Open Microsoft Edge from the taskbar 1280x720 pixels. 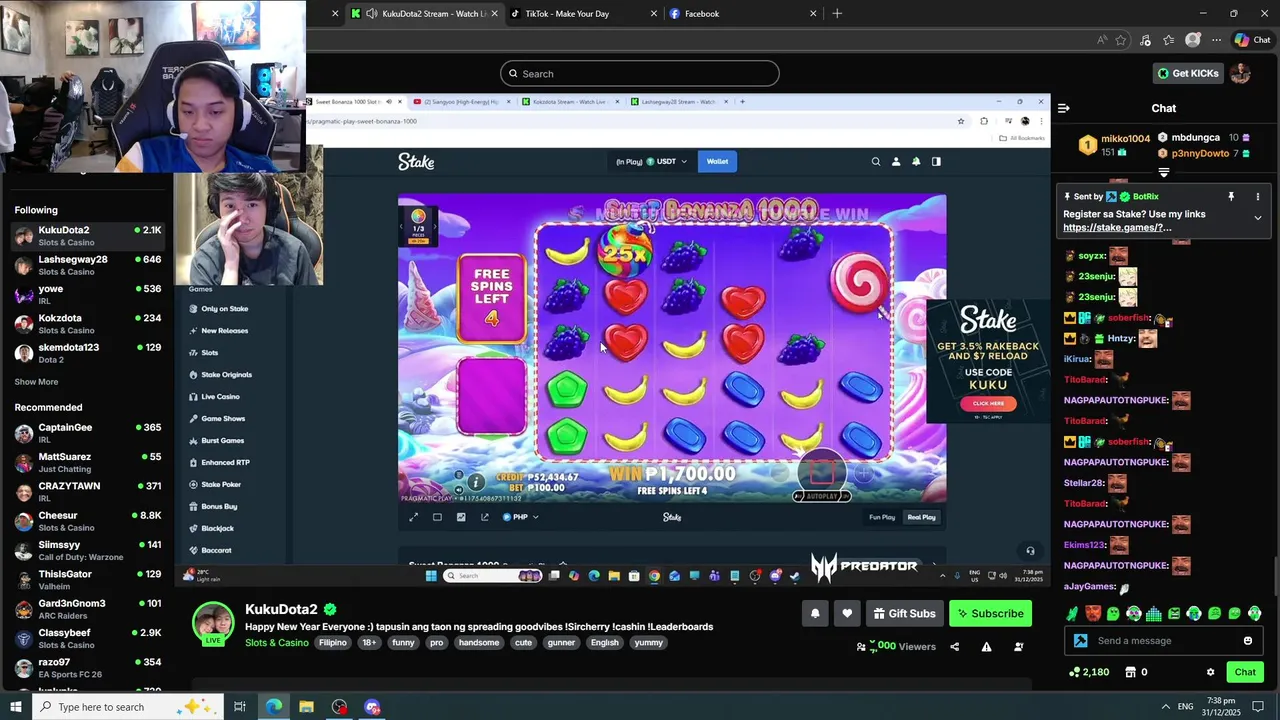pos(273,707)
